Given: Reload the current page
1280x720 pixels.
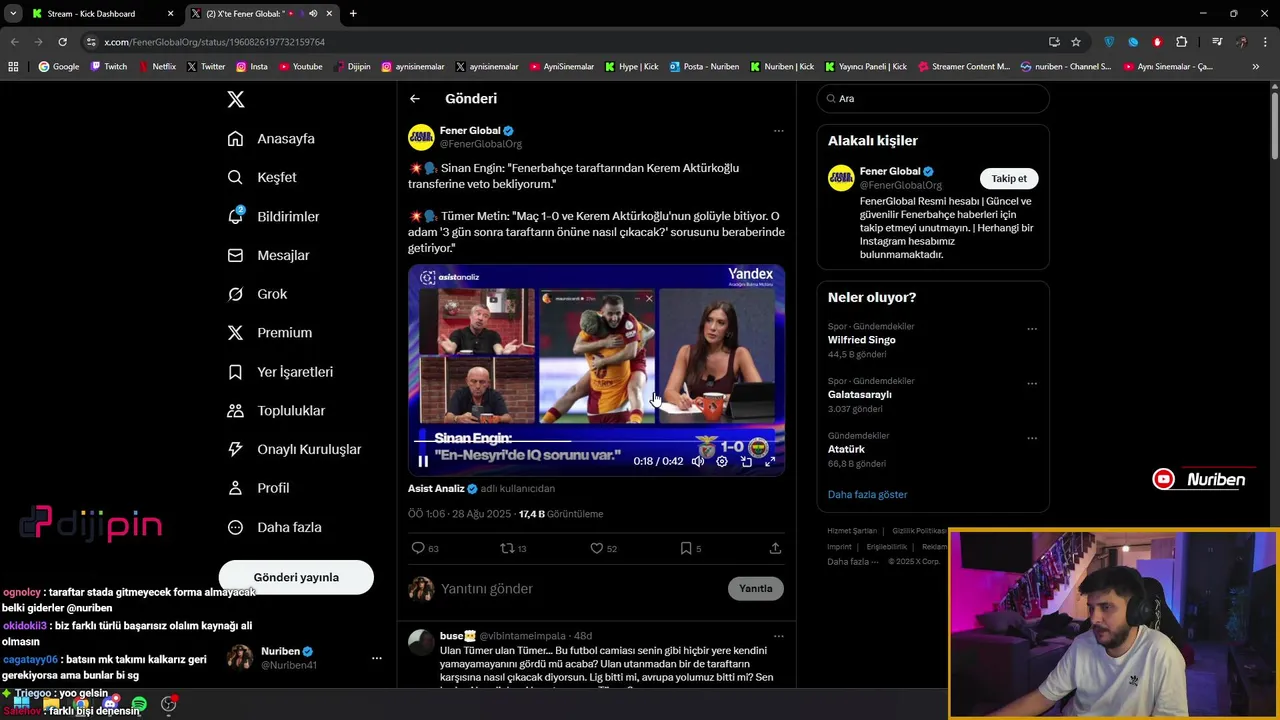Looking at the screenshot, I should pyautogui.click(x=62, y=42).
